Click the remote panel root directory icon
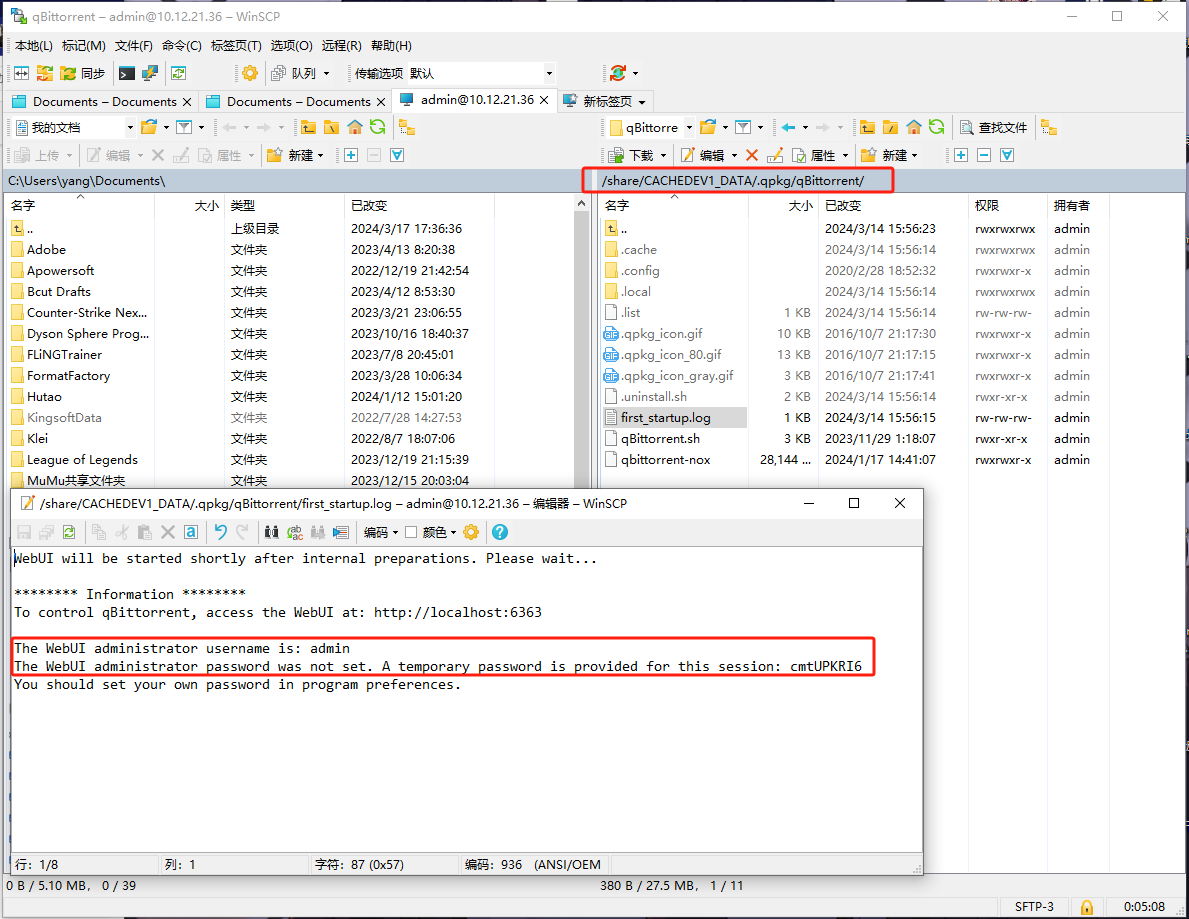Screen dimensions: 1189x919 (x=891, y=127)
